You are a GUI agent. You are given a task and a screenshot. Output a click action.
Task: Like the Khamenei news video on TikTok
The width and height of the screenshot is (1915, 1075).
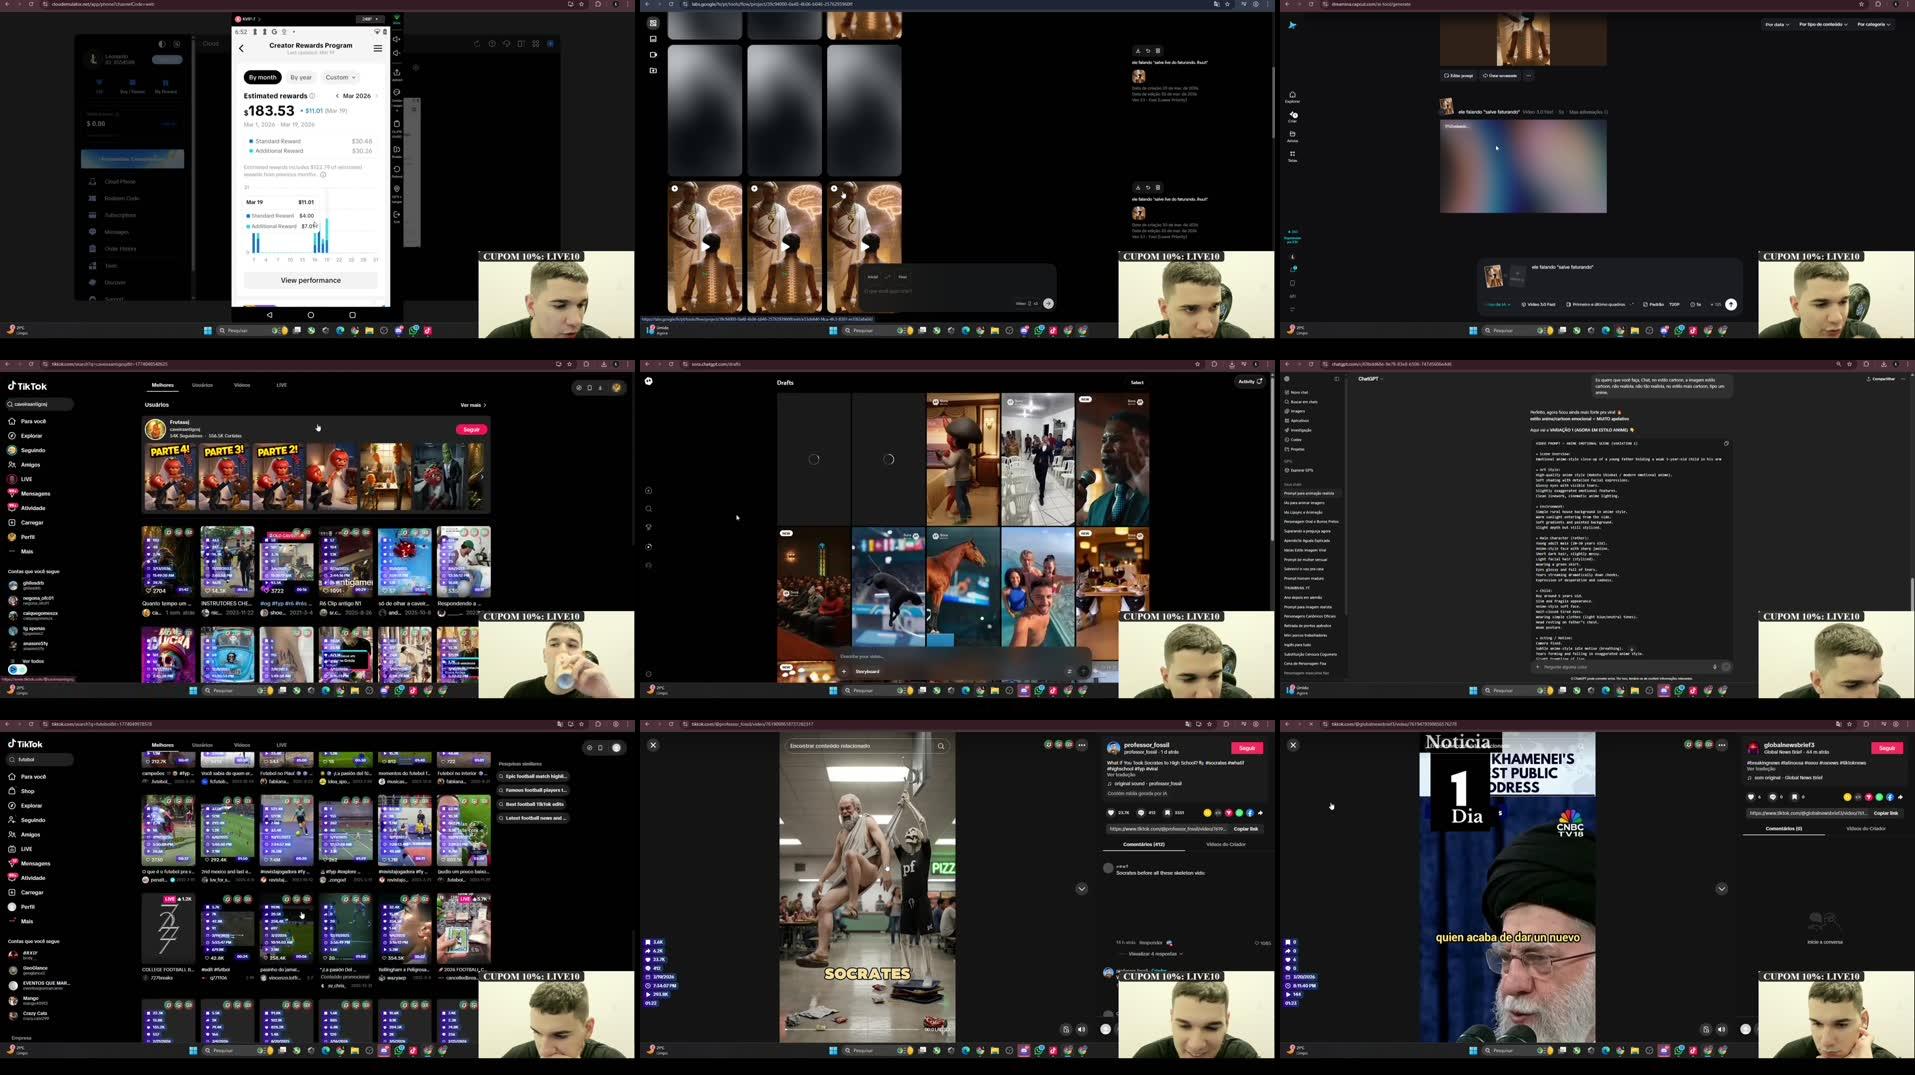pos(1752,797)
